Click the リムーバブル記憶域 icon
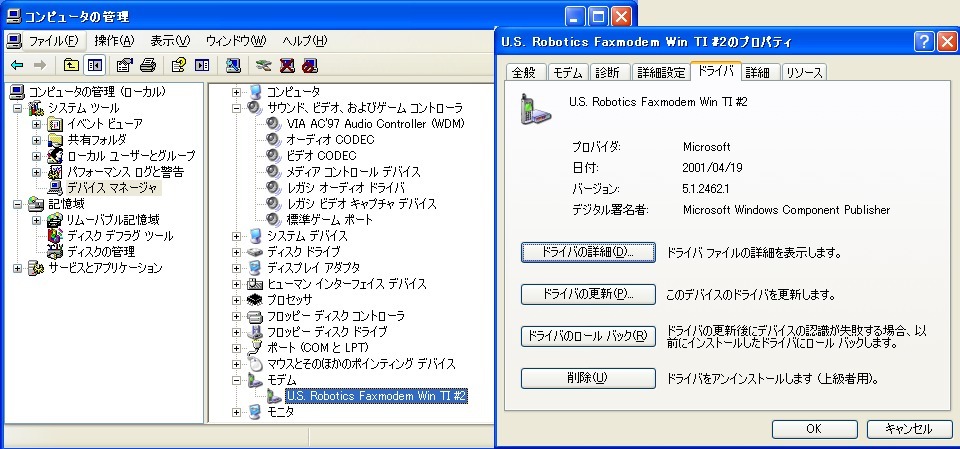 point(55,219)
